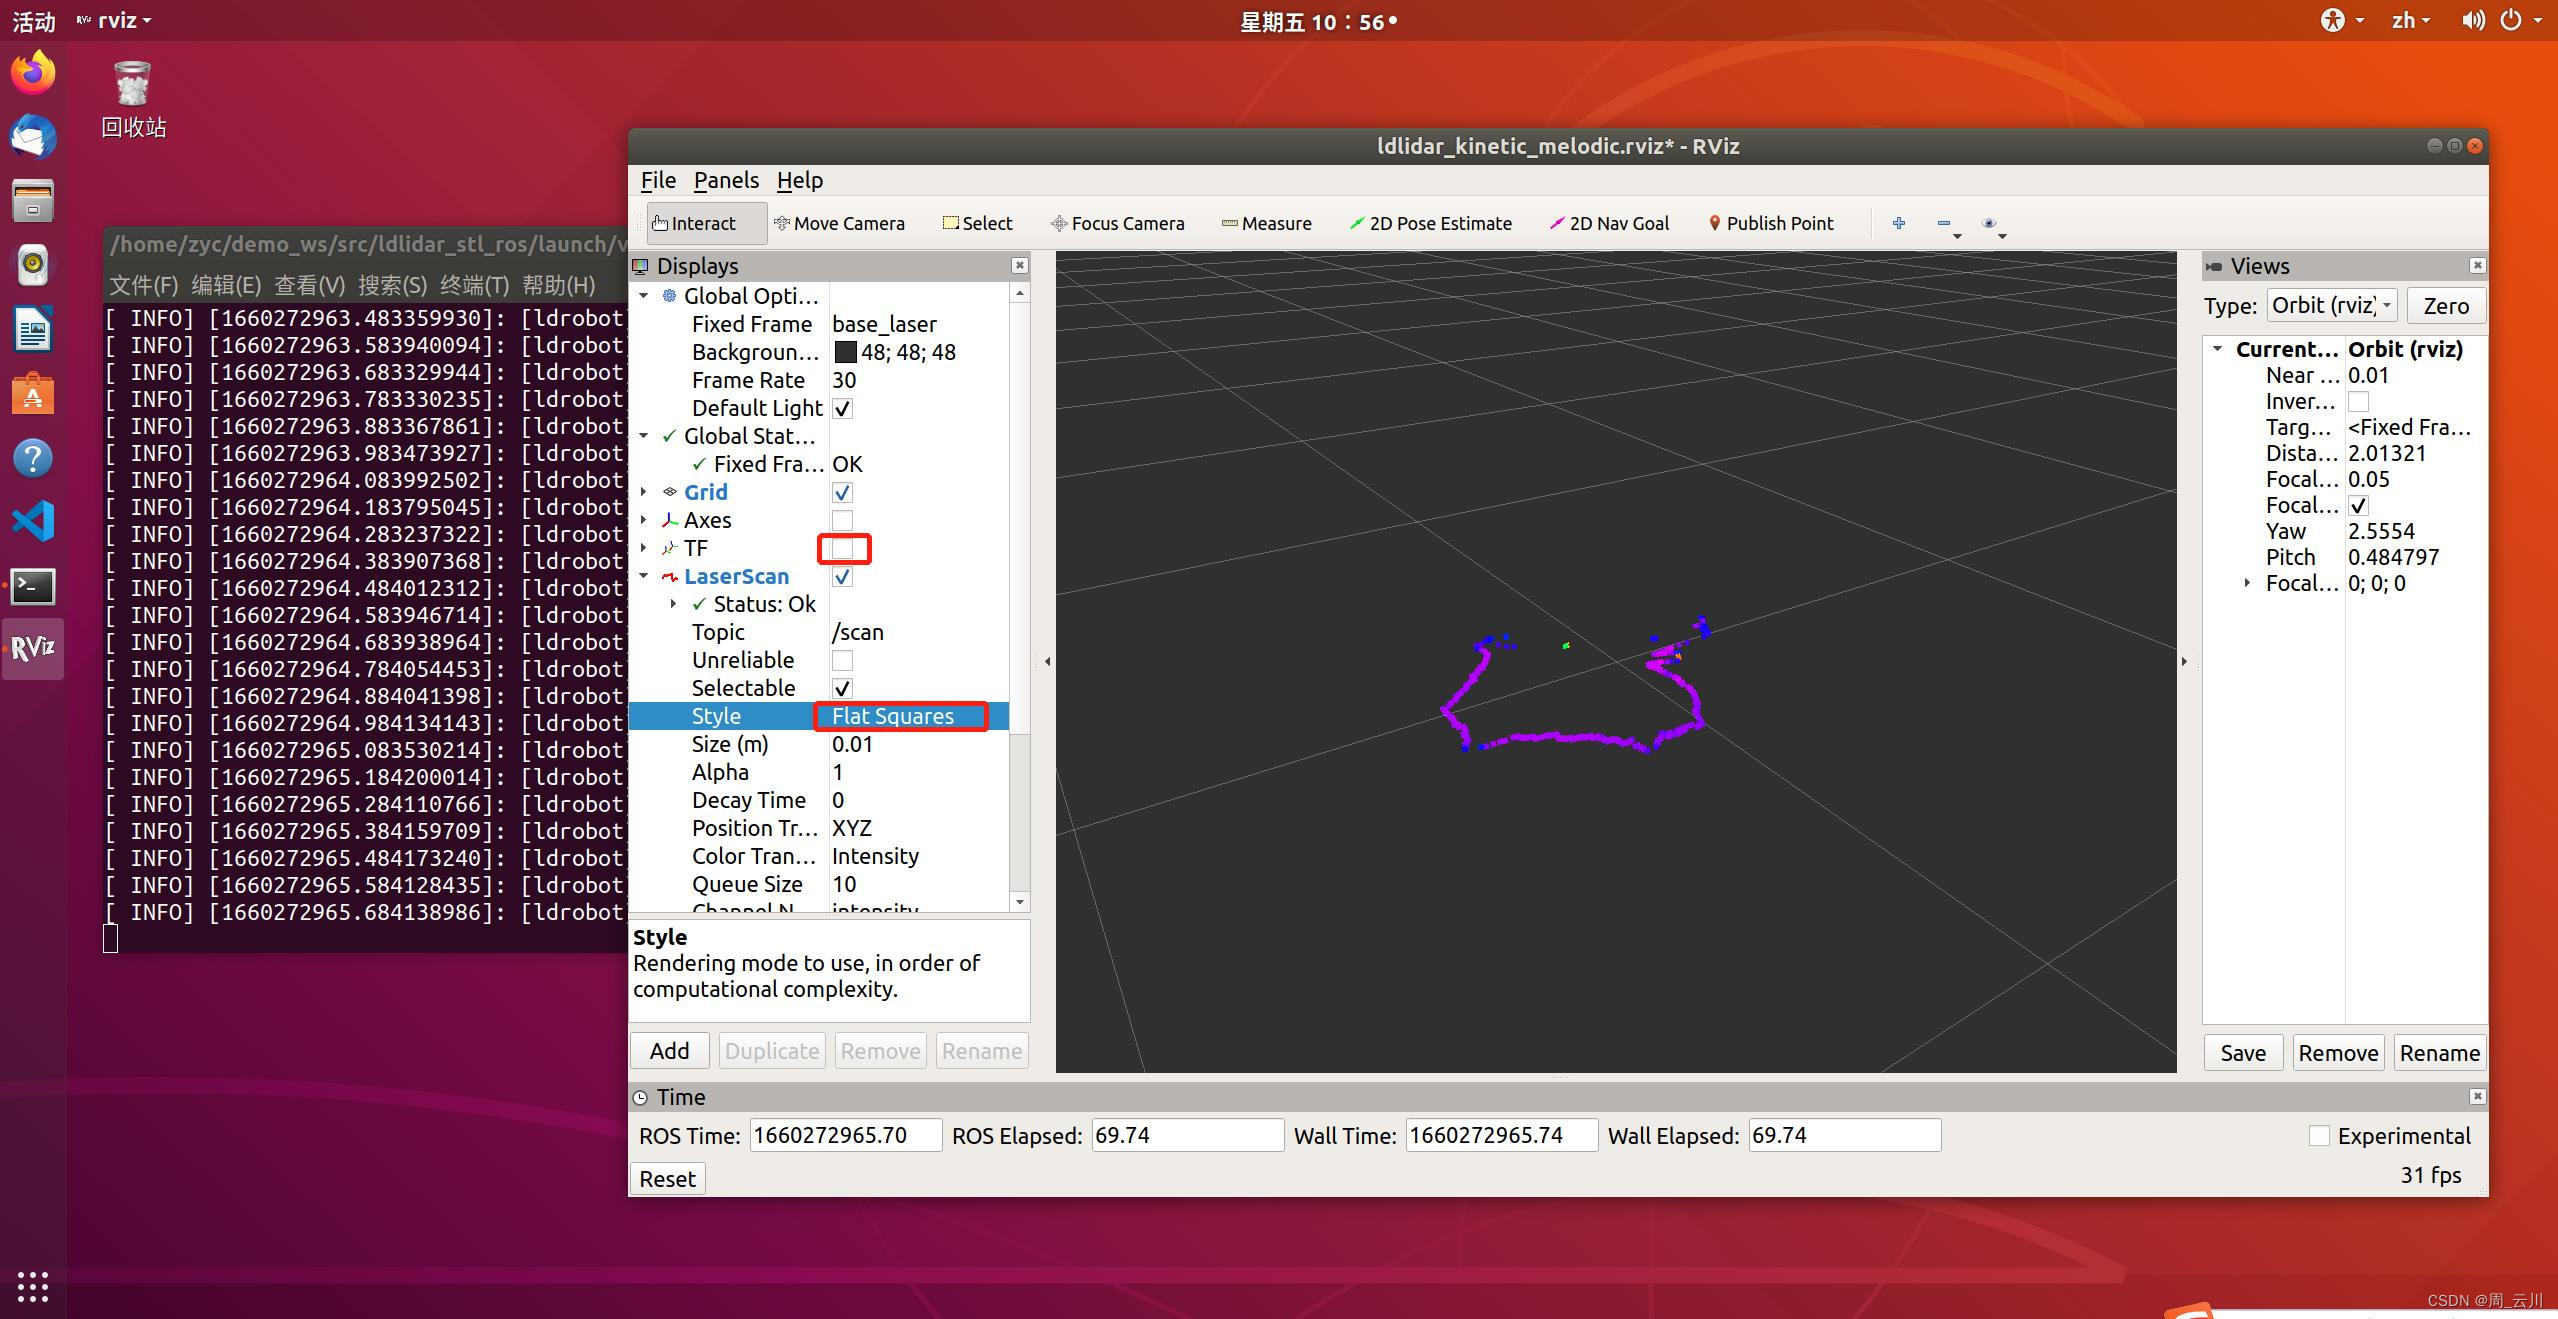Select the 2D Nav Goal tool
The height and width of the screenshot is (1319, 2558).
1613,223
